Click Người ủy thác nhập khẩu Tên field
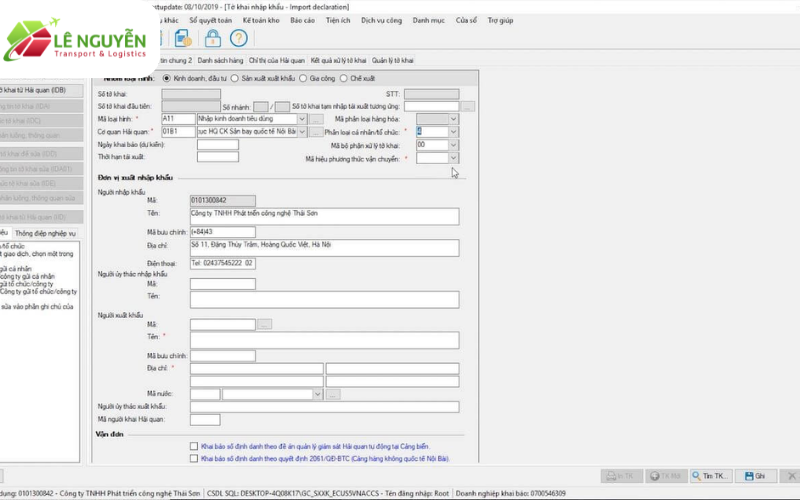Image resolution: width=800 pixels, height=500 pixels. (324, 299)
